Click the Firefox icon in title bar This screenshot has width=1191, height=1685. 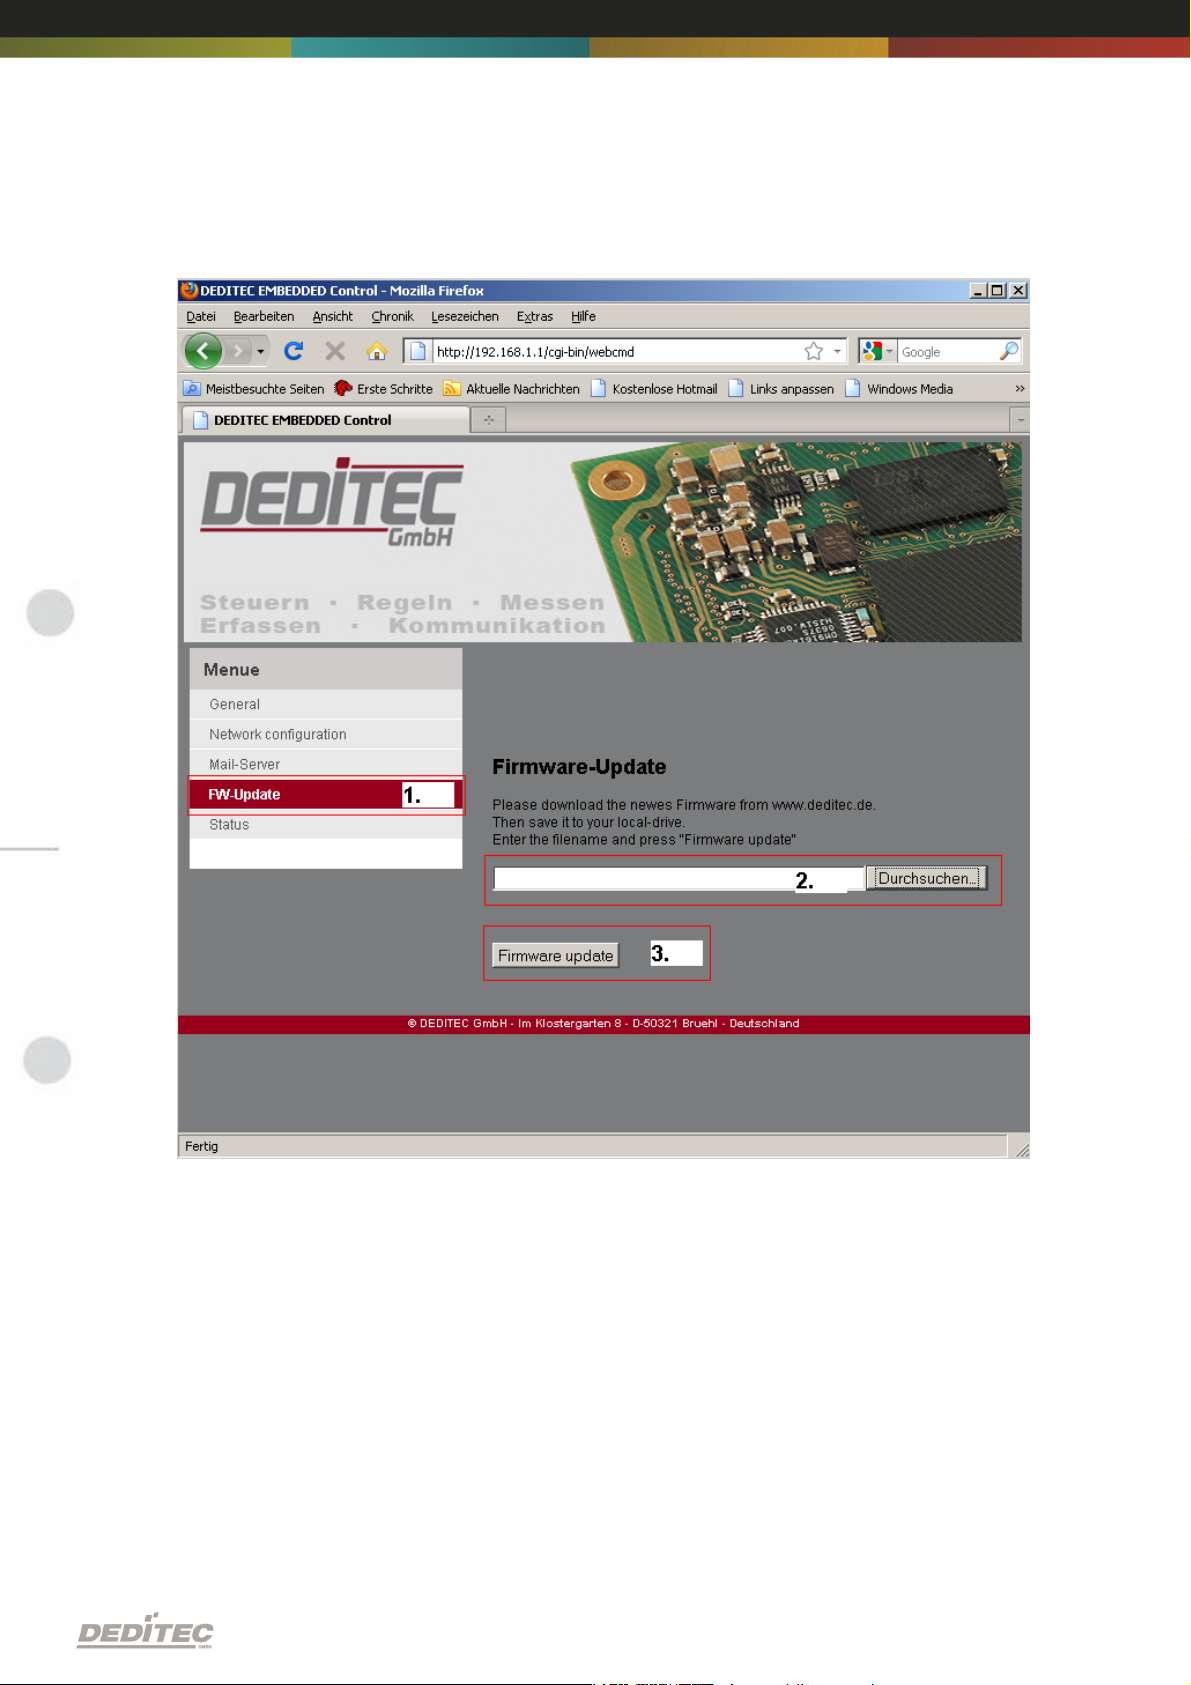click(x=188, y=290)
